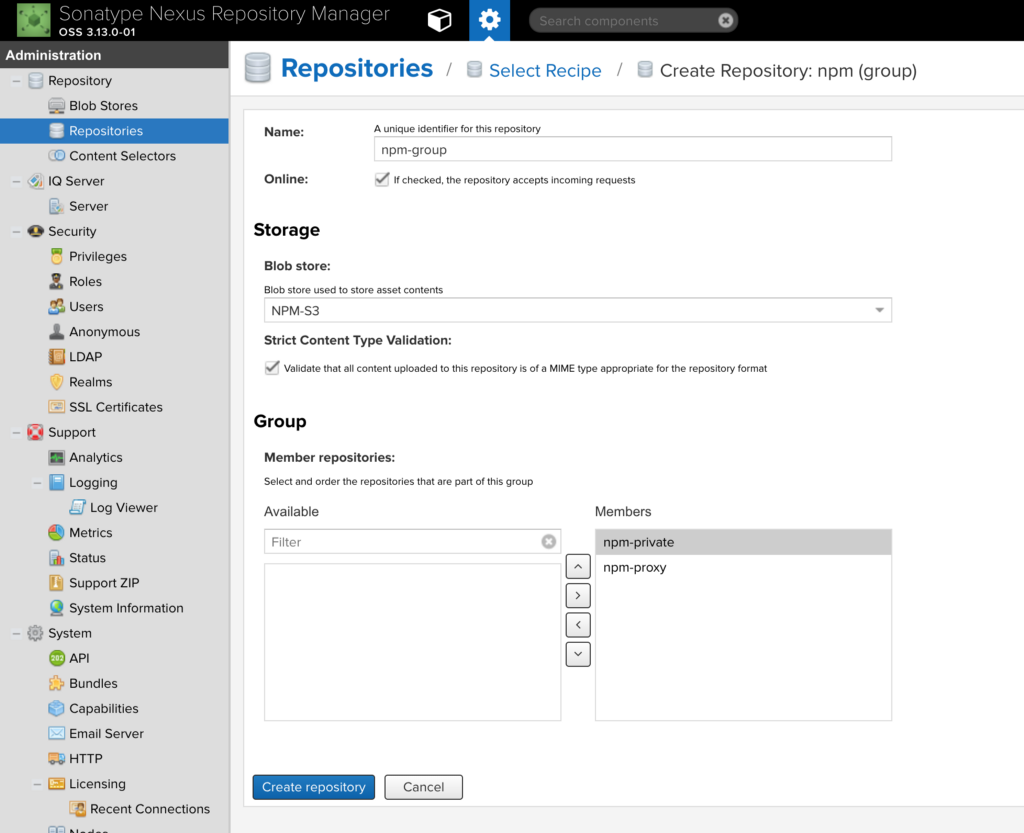Open the Blob store dropdown
Screen dimensions: 1024x833
click(x=879, y=311)
